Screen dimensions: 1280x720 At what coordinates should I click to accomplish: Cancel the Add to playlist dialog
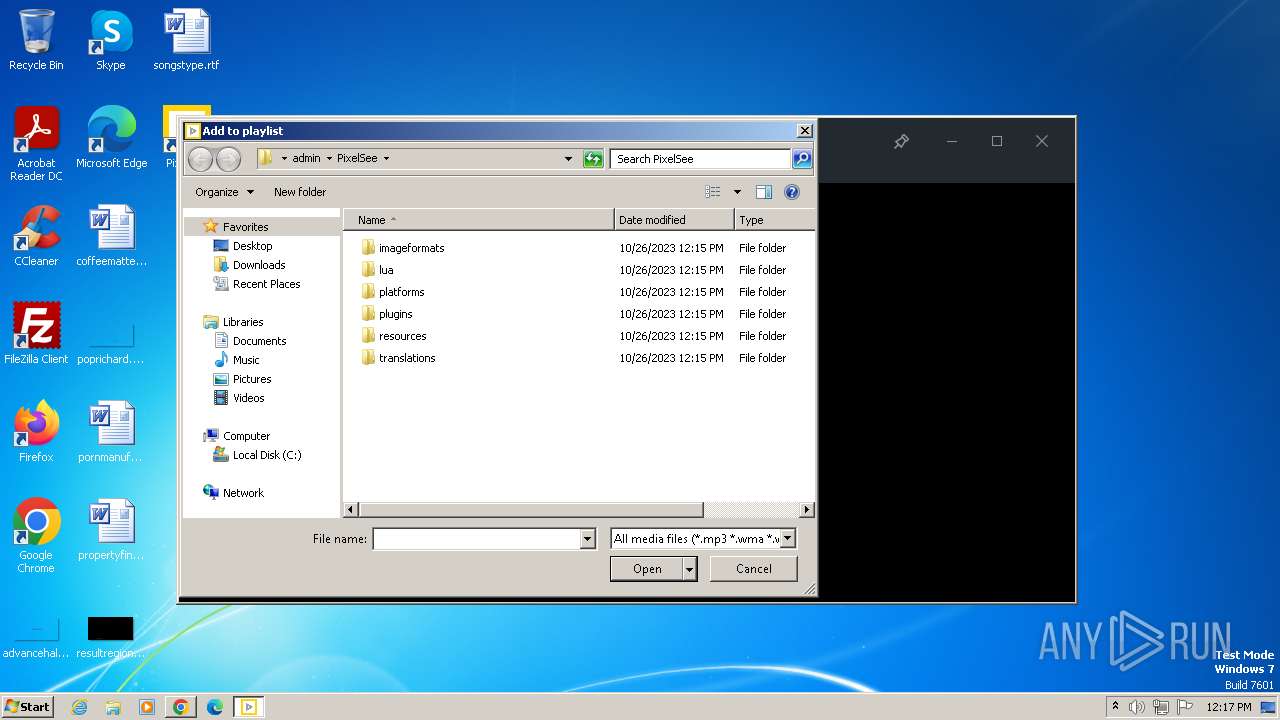(x=753, y=569)
